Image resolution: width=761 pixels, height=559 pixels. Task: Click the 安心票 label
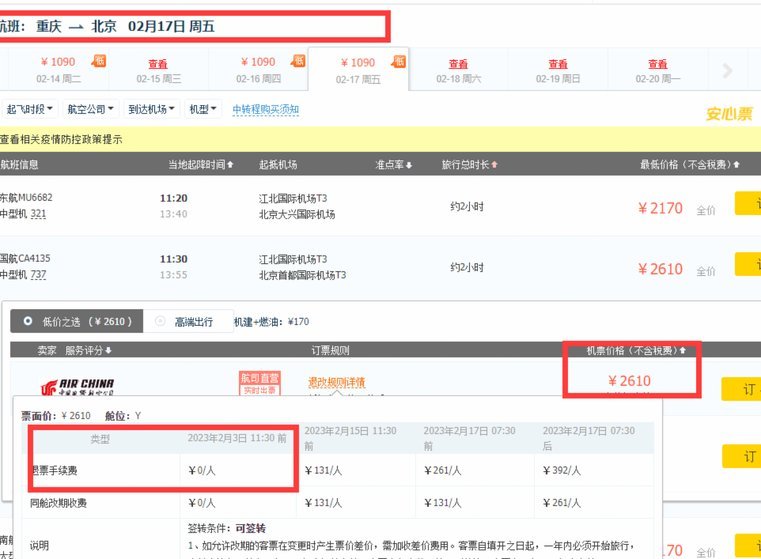[x=729, y=114]
